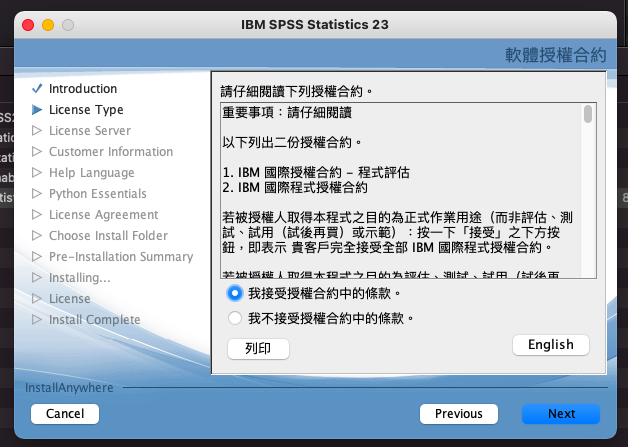This screenshot has height=447, width=628.
Task: Click the '1. IBM 國際授權合約 – 程式評估' line
Action: 316,173
